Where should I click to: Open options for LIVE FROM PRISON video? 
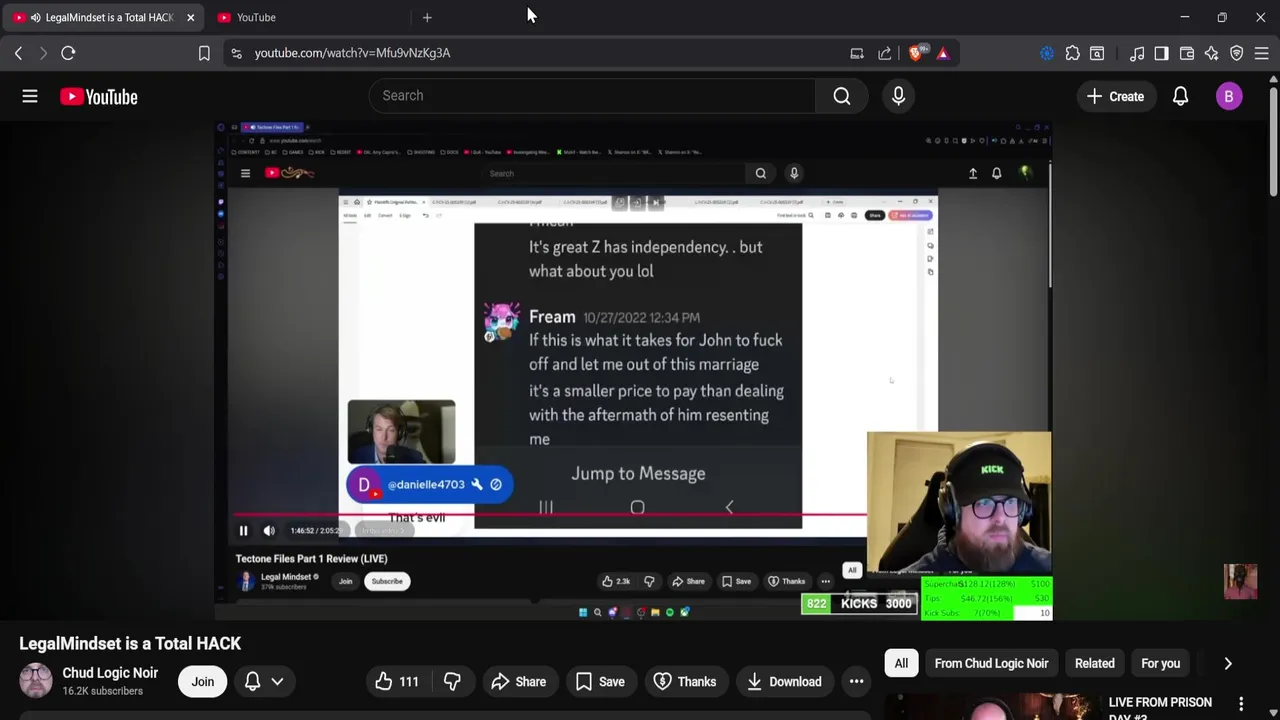click(1241, 704)
